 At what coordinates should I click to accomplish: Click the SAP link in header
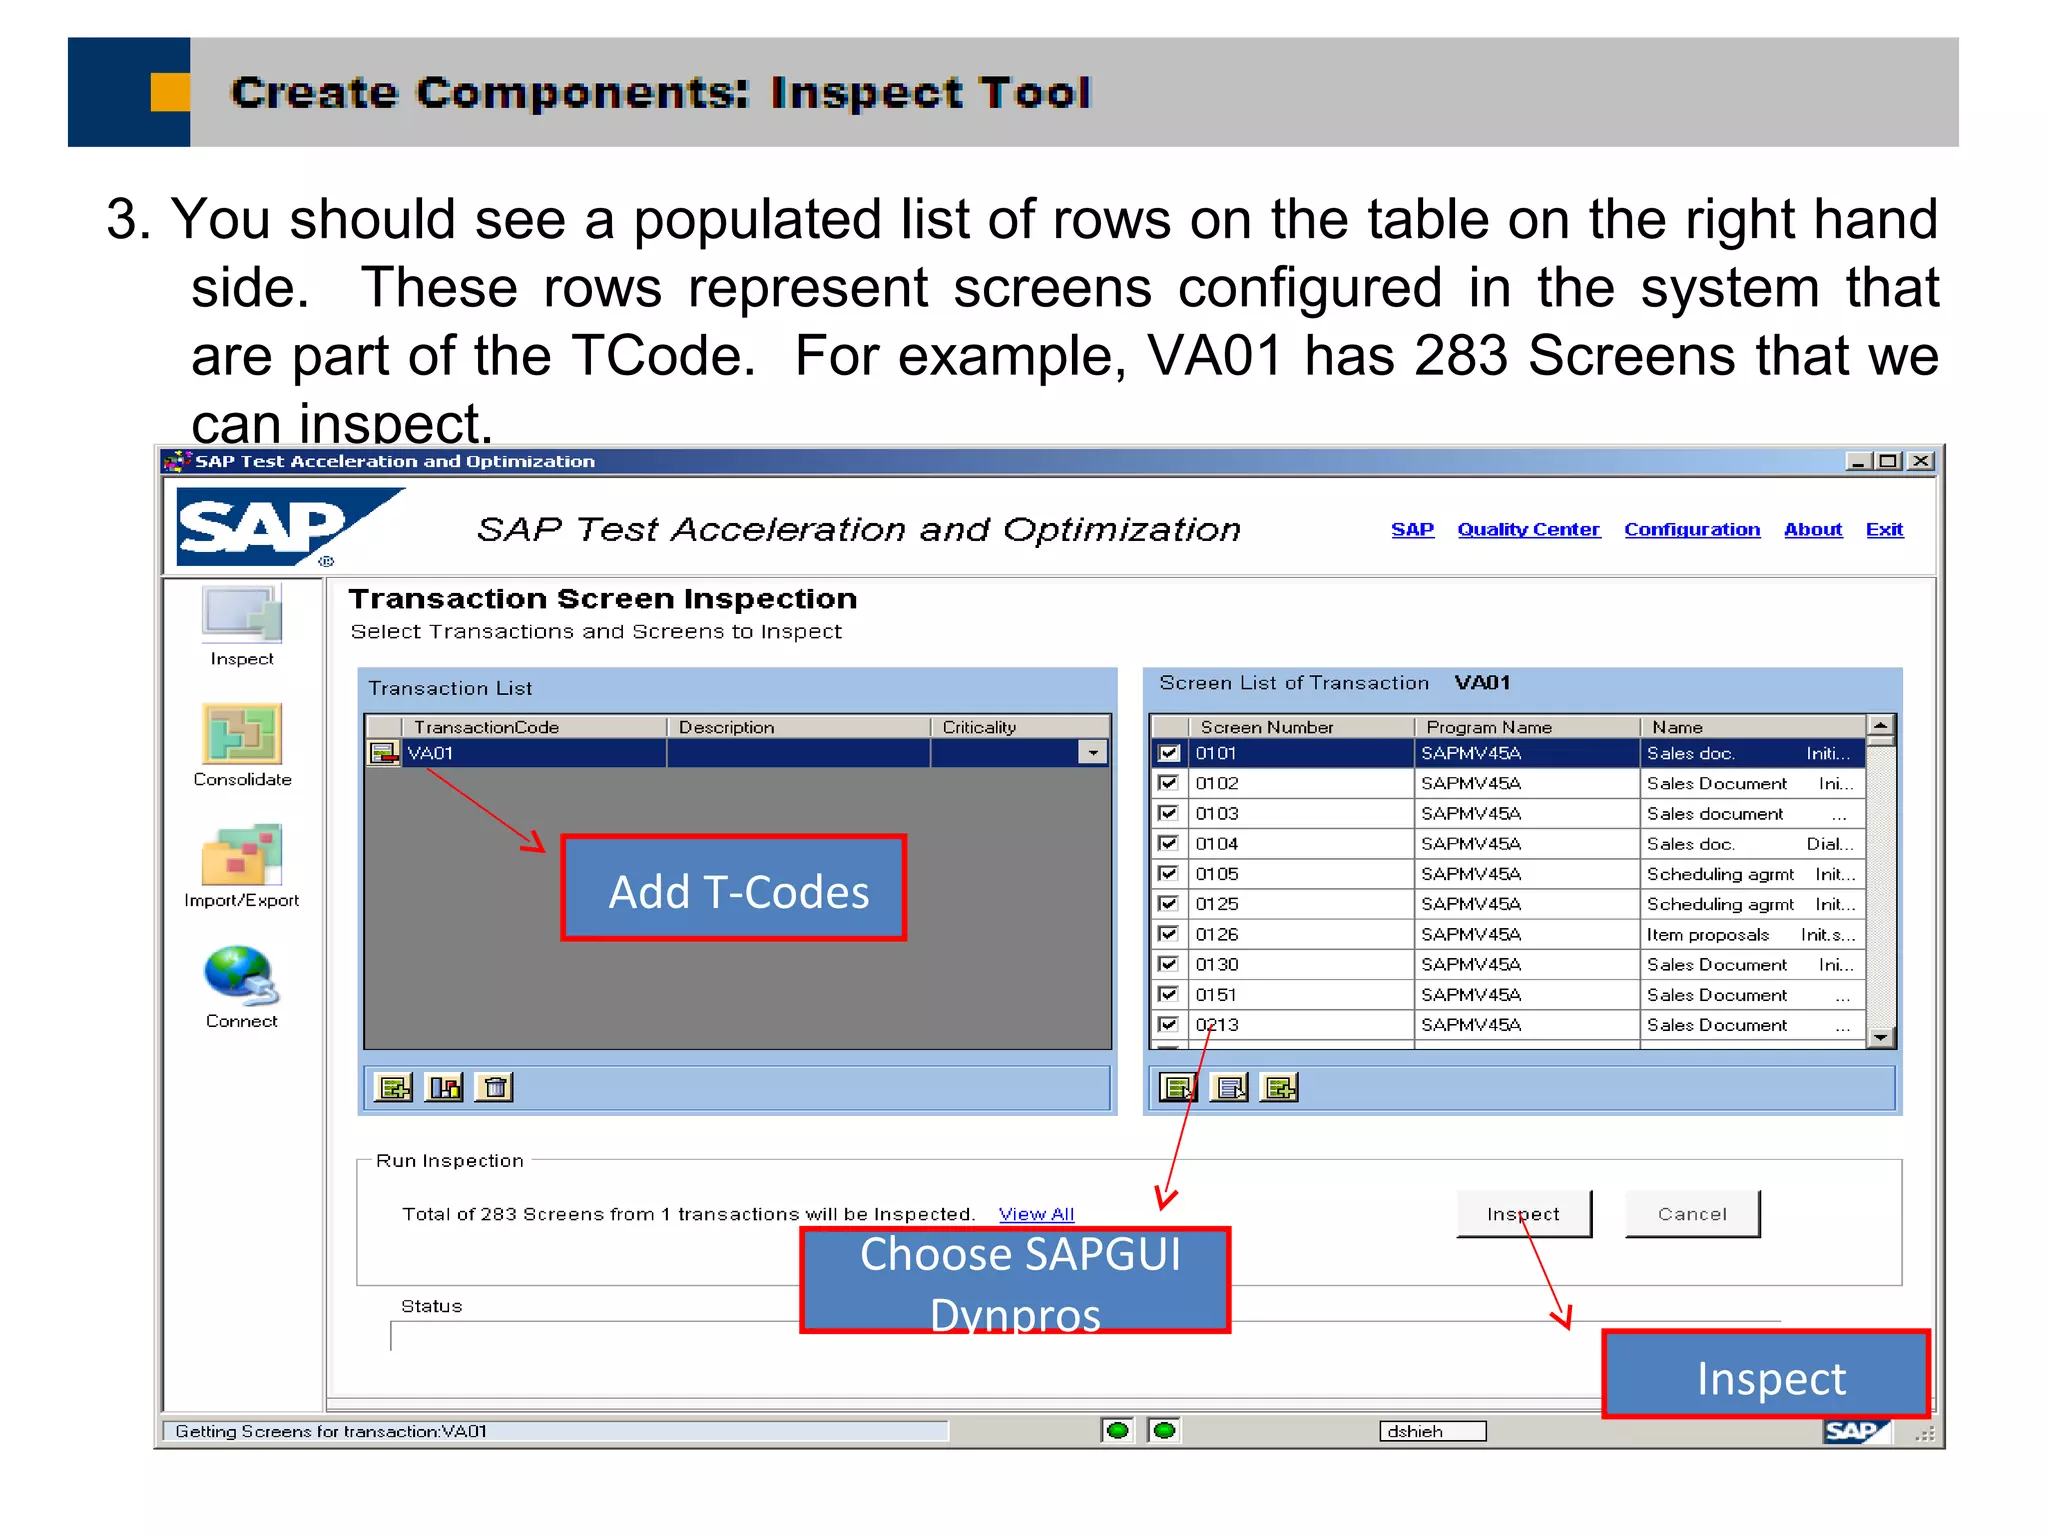(x=1412, y=529)
